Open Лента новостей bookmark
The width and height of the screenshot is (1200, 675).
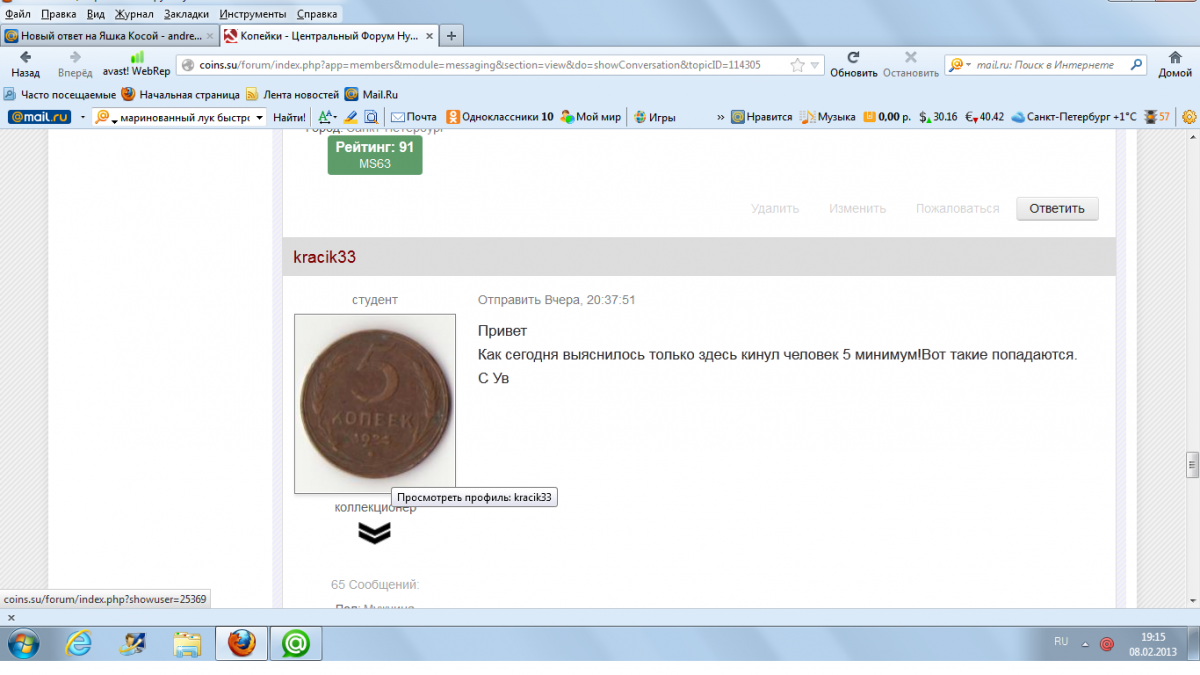click(293, 94)
